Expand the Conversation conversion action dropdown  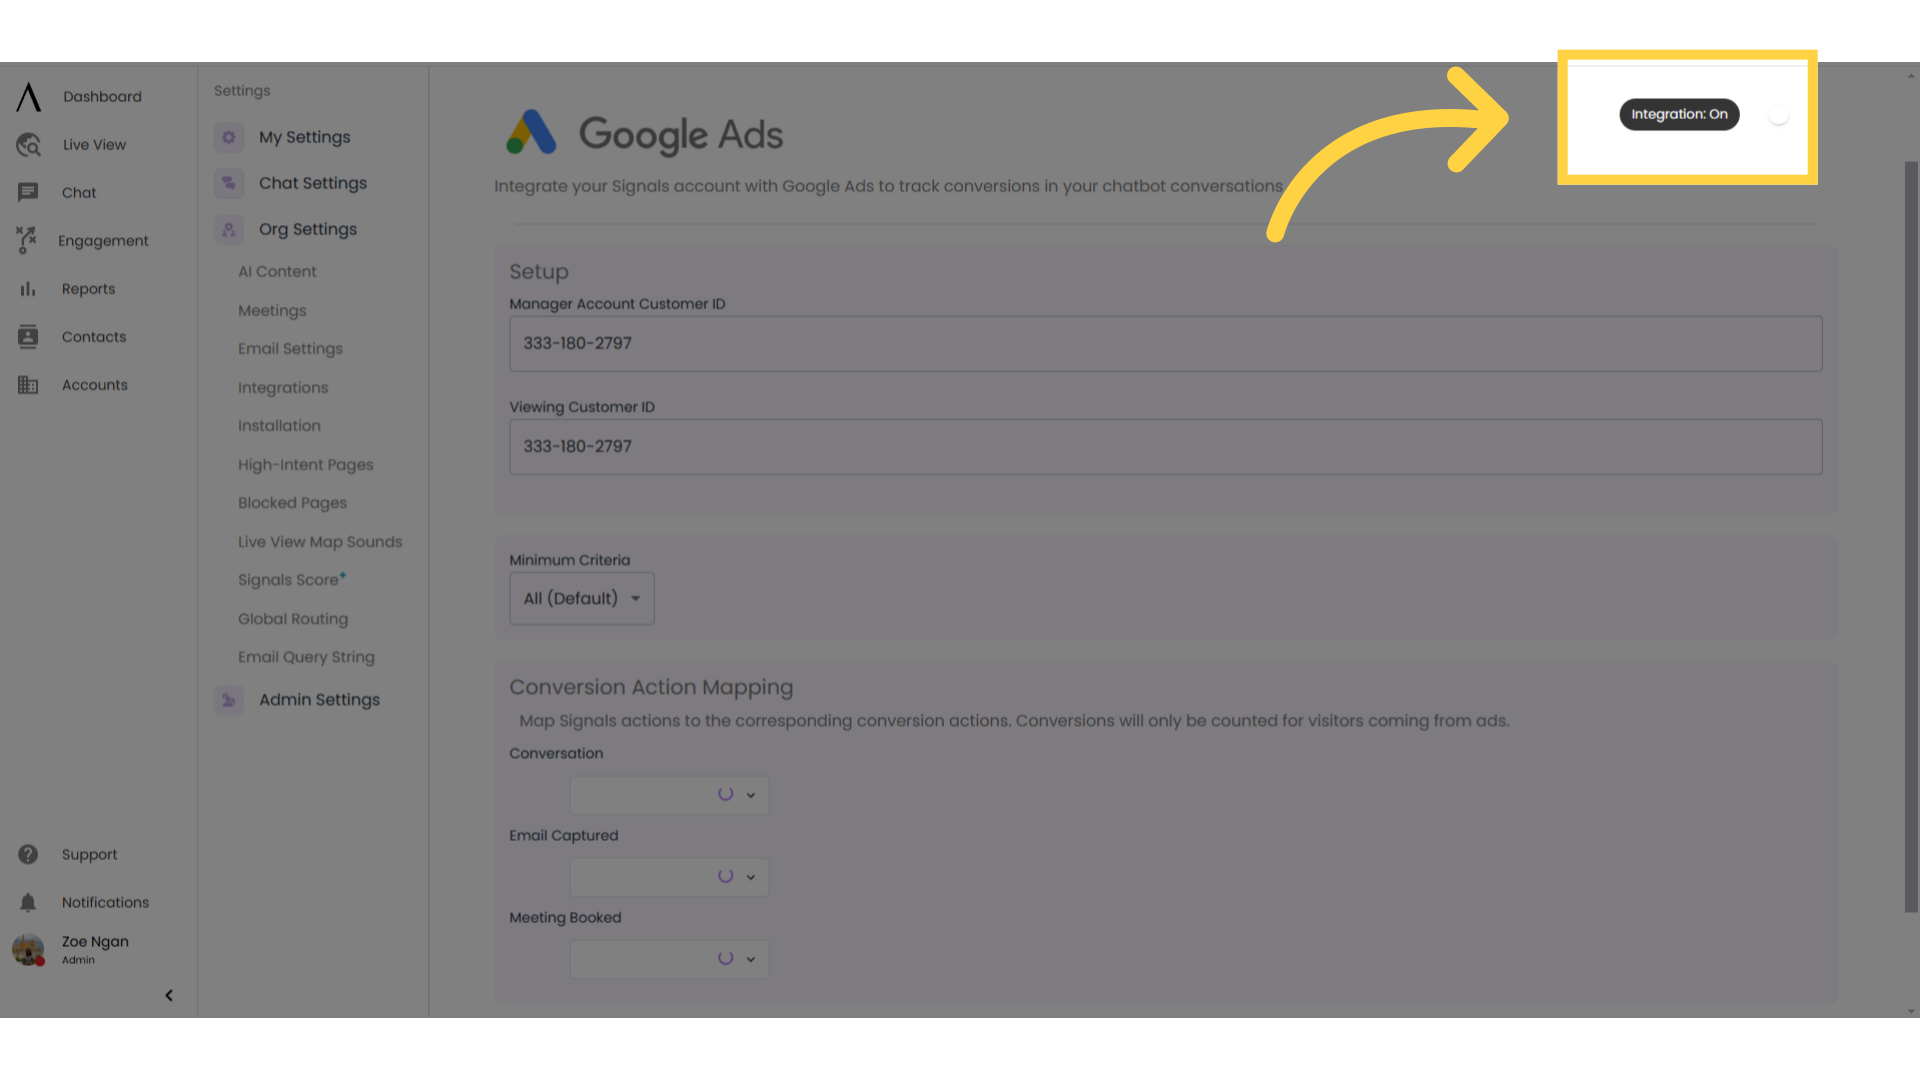click(750, 794)
